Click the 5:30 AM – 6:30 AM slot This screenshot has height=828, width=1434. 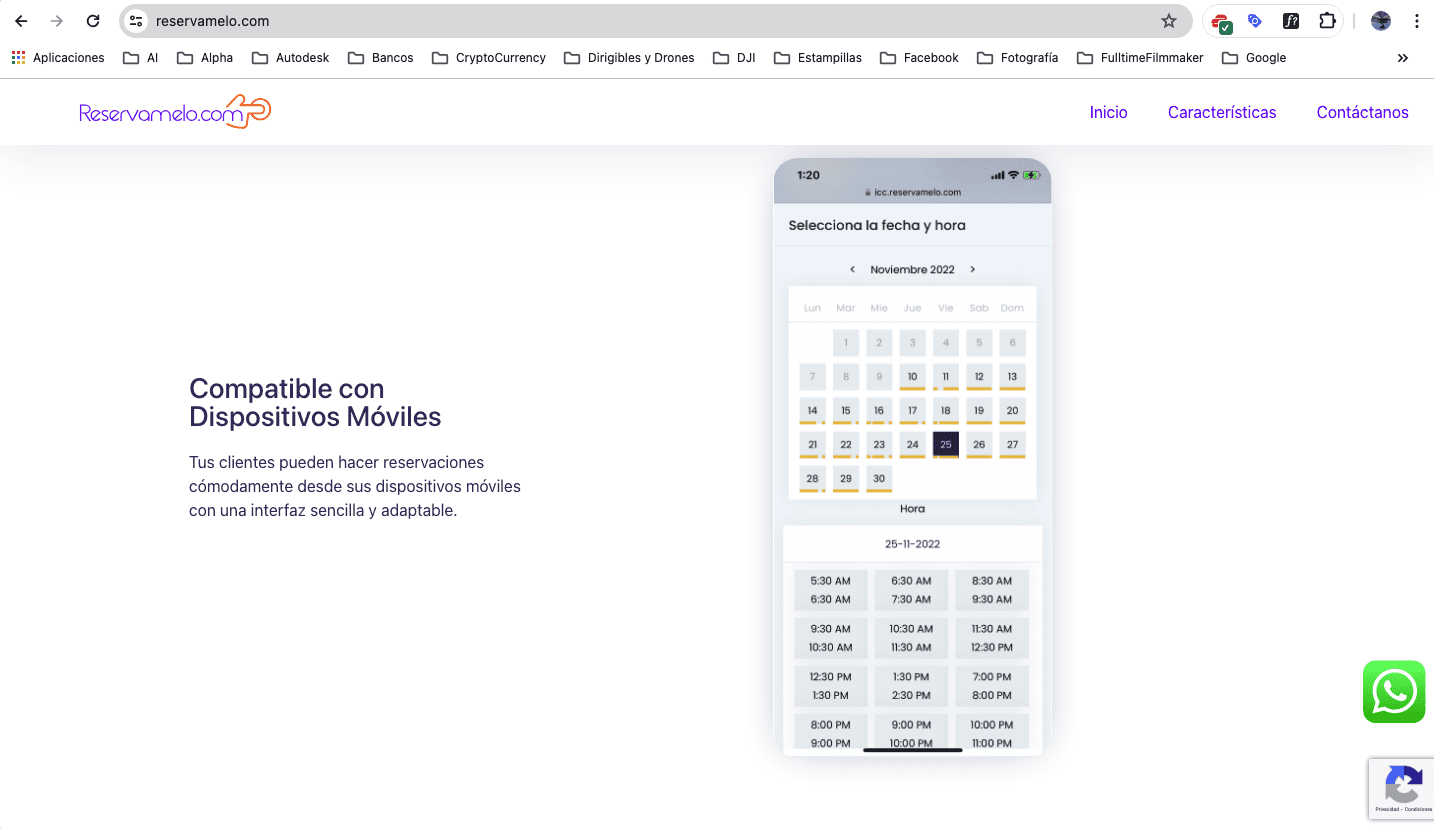(830, 590)
